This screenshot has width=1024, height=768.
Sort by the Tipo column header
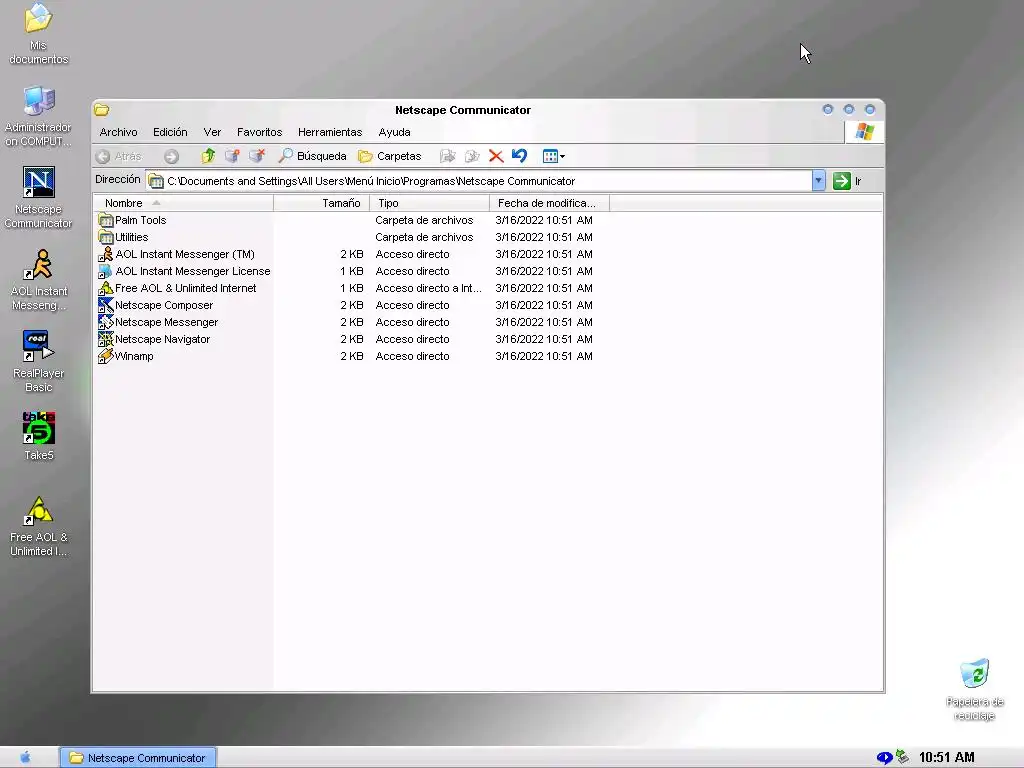[x=430, y=203]
